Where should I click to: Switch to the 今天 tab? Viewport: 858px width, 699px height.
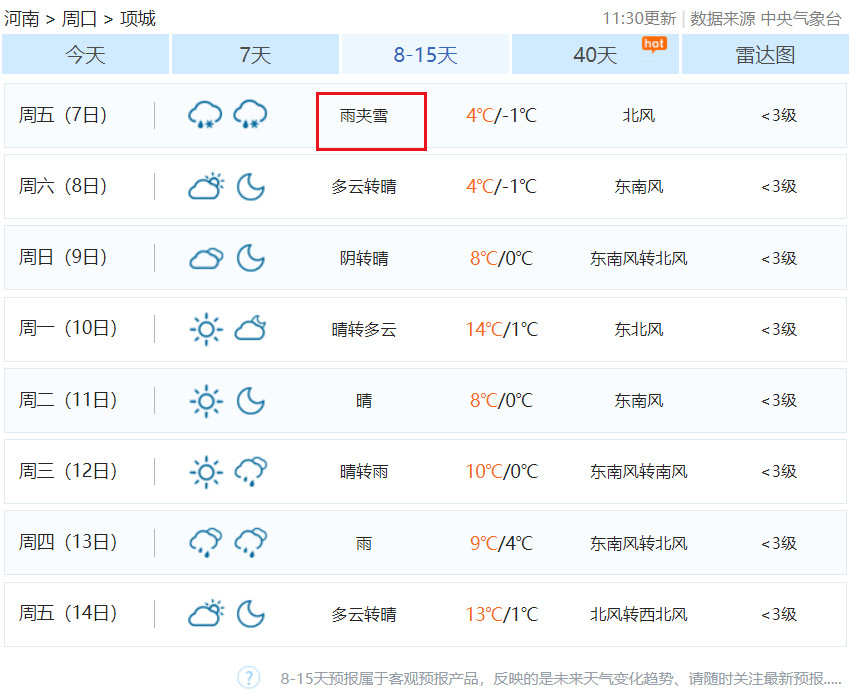[x=85, y=55]
